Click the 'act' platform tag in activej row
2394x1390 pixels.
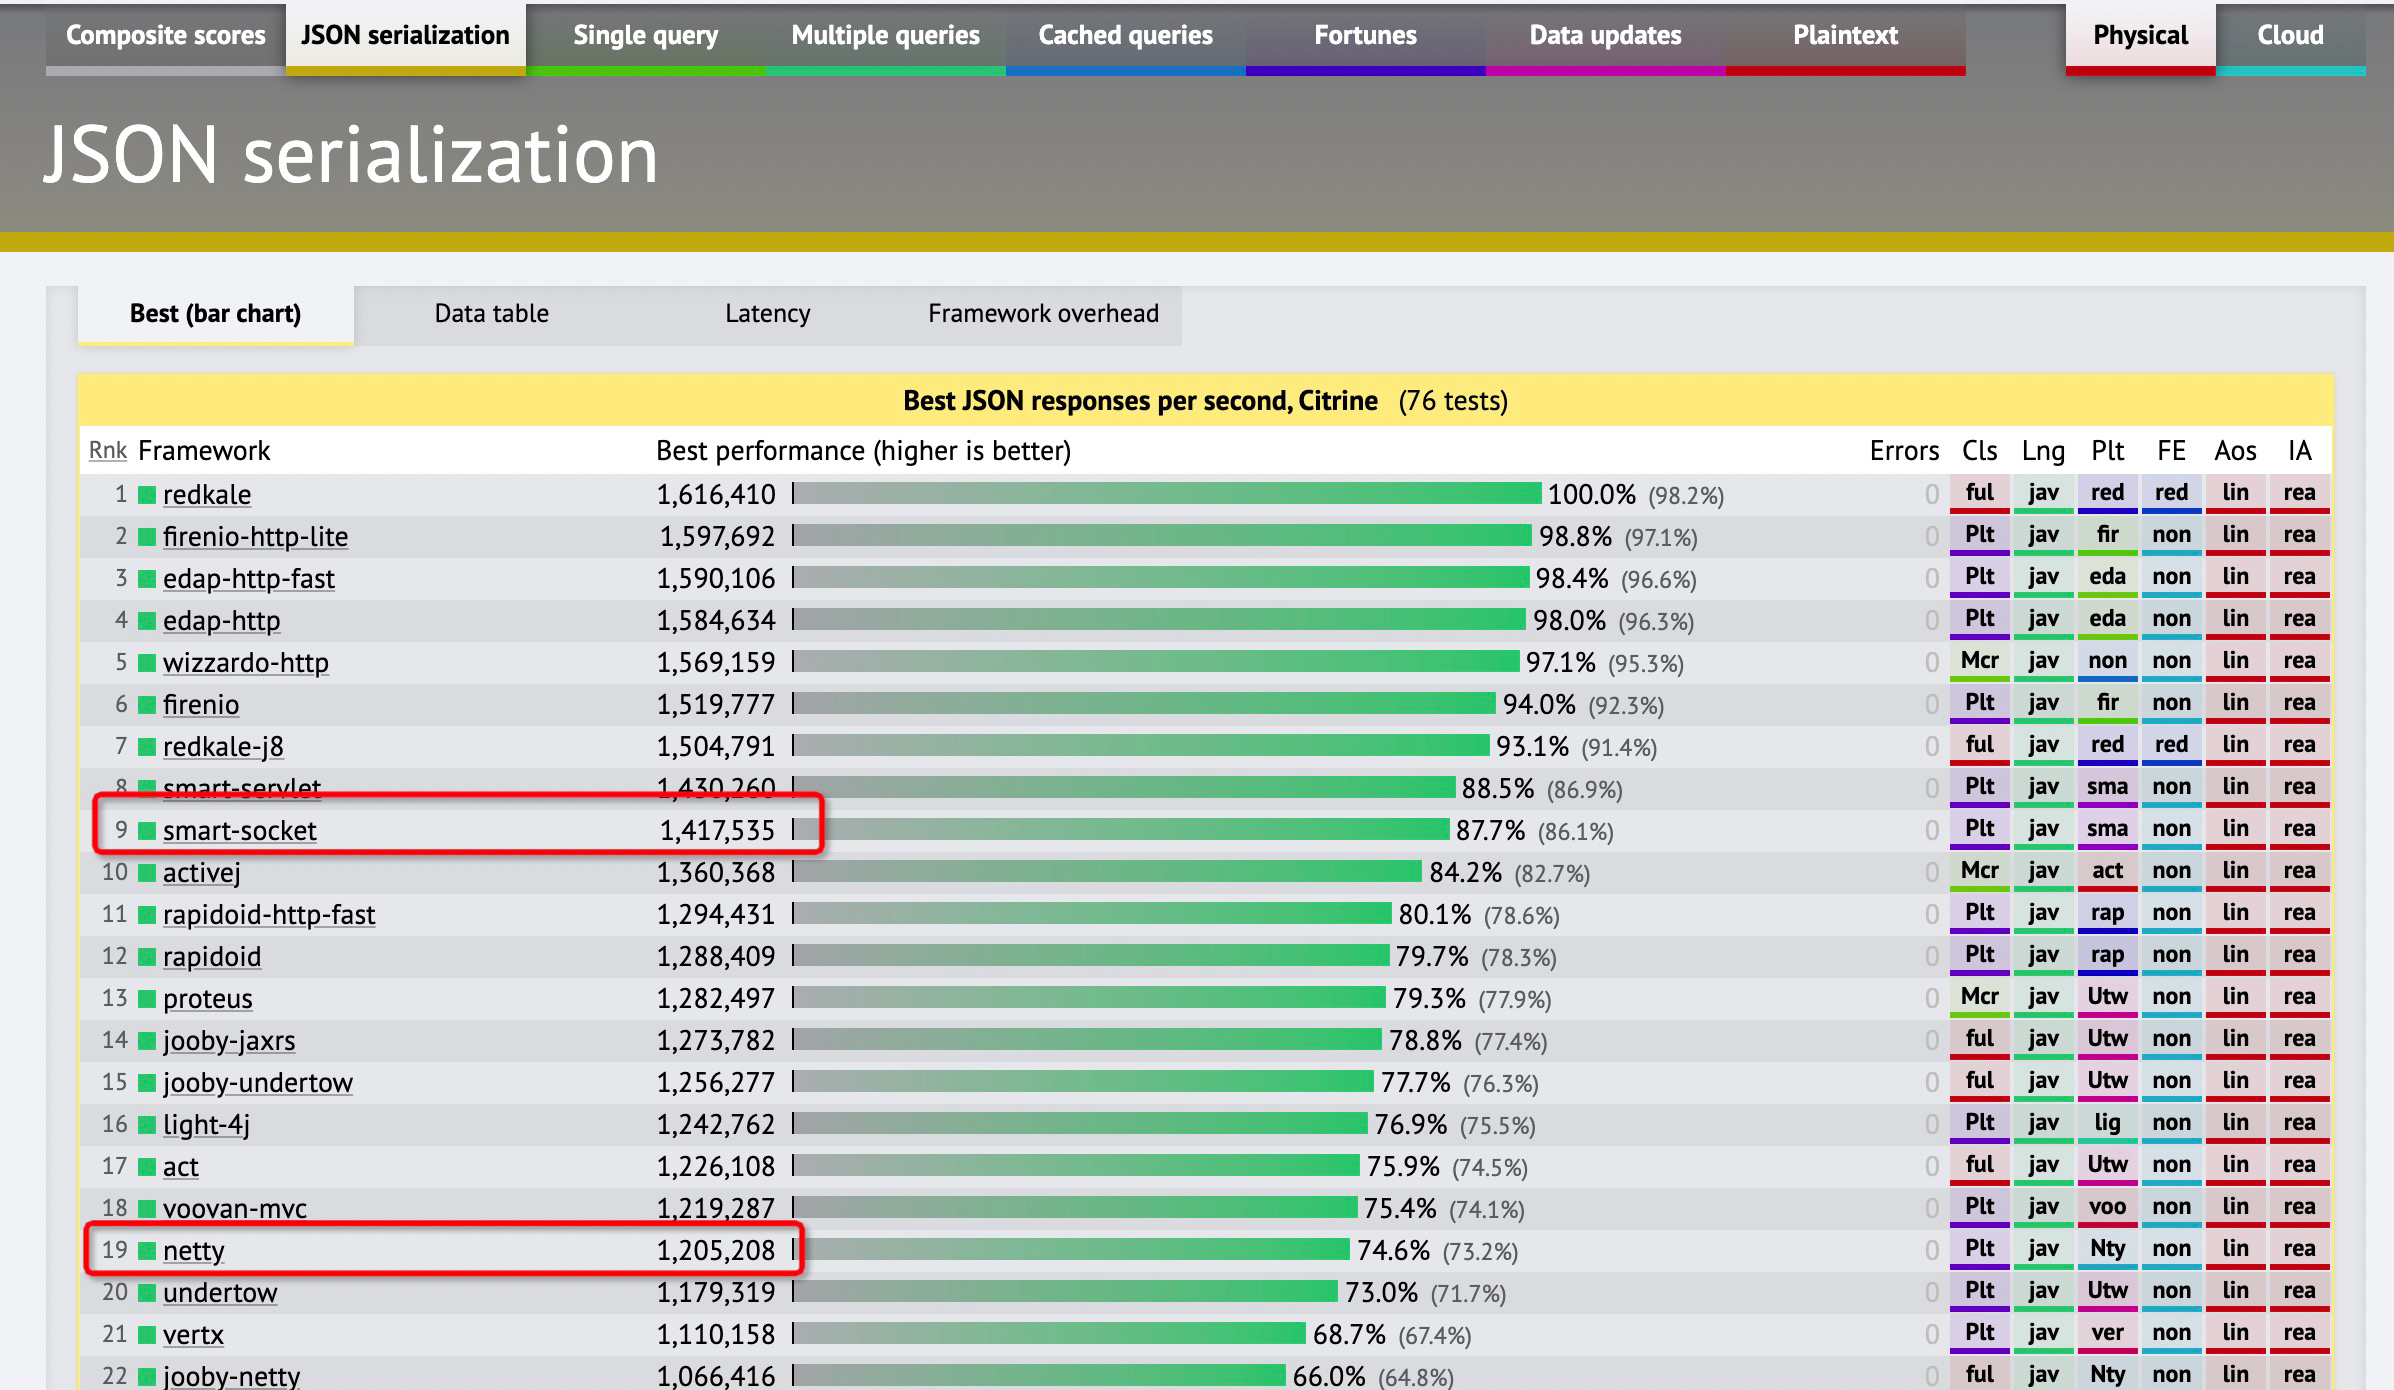point(2108,871)
